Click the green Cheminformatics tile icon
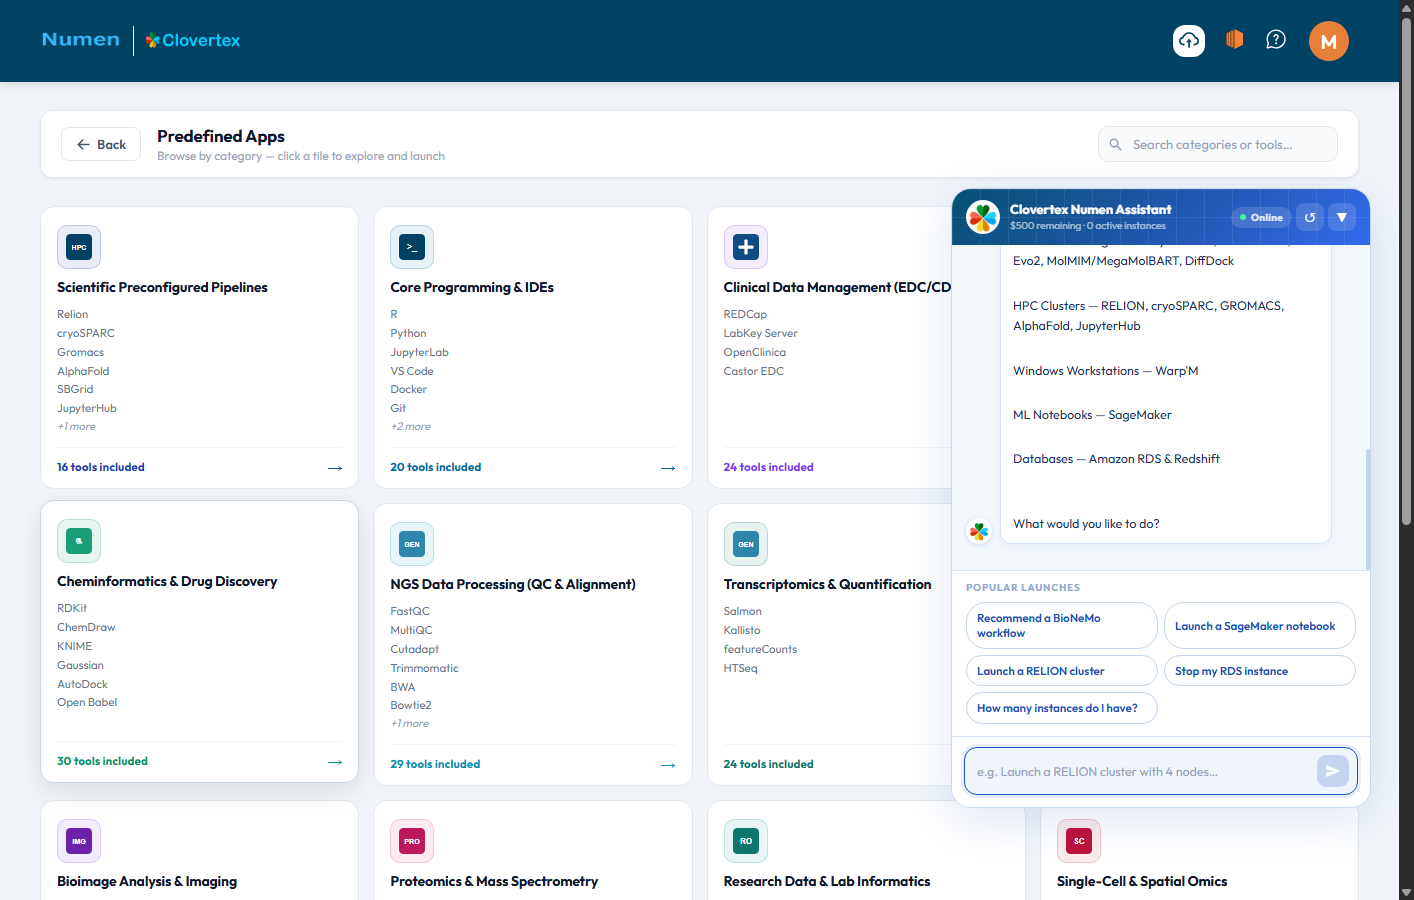 pos(79,541)
